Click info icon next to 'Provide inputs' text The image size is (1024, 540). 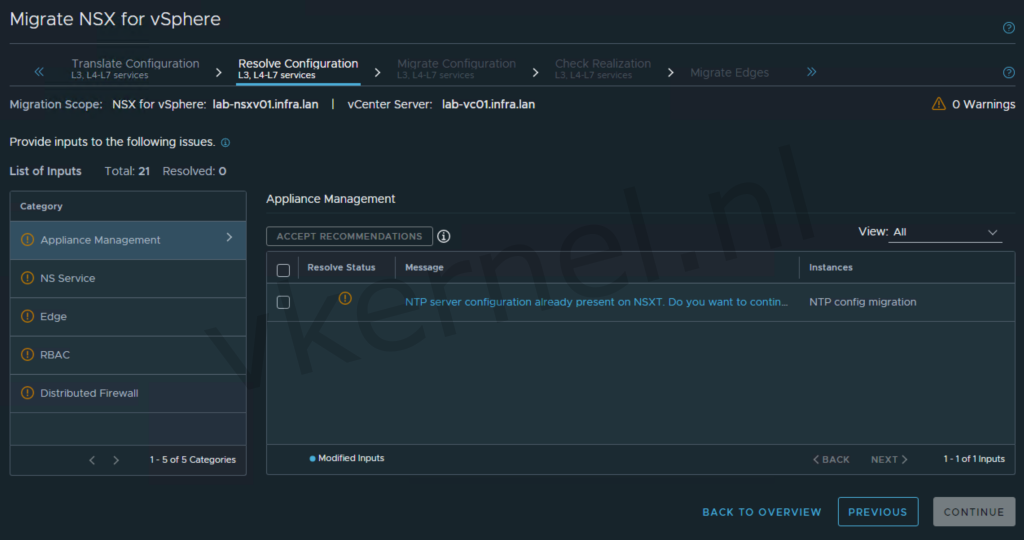click(x=225, y=142)
